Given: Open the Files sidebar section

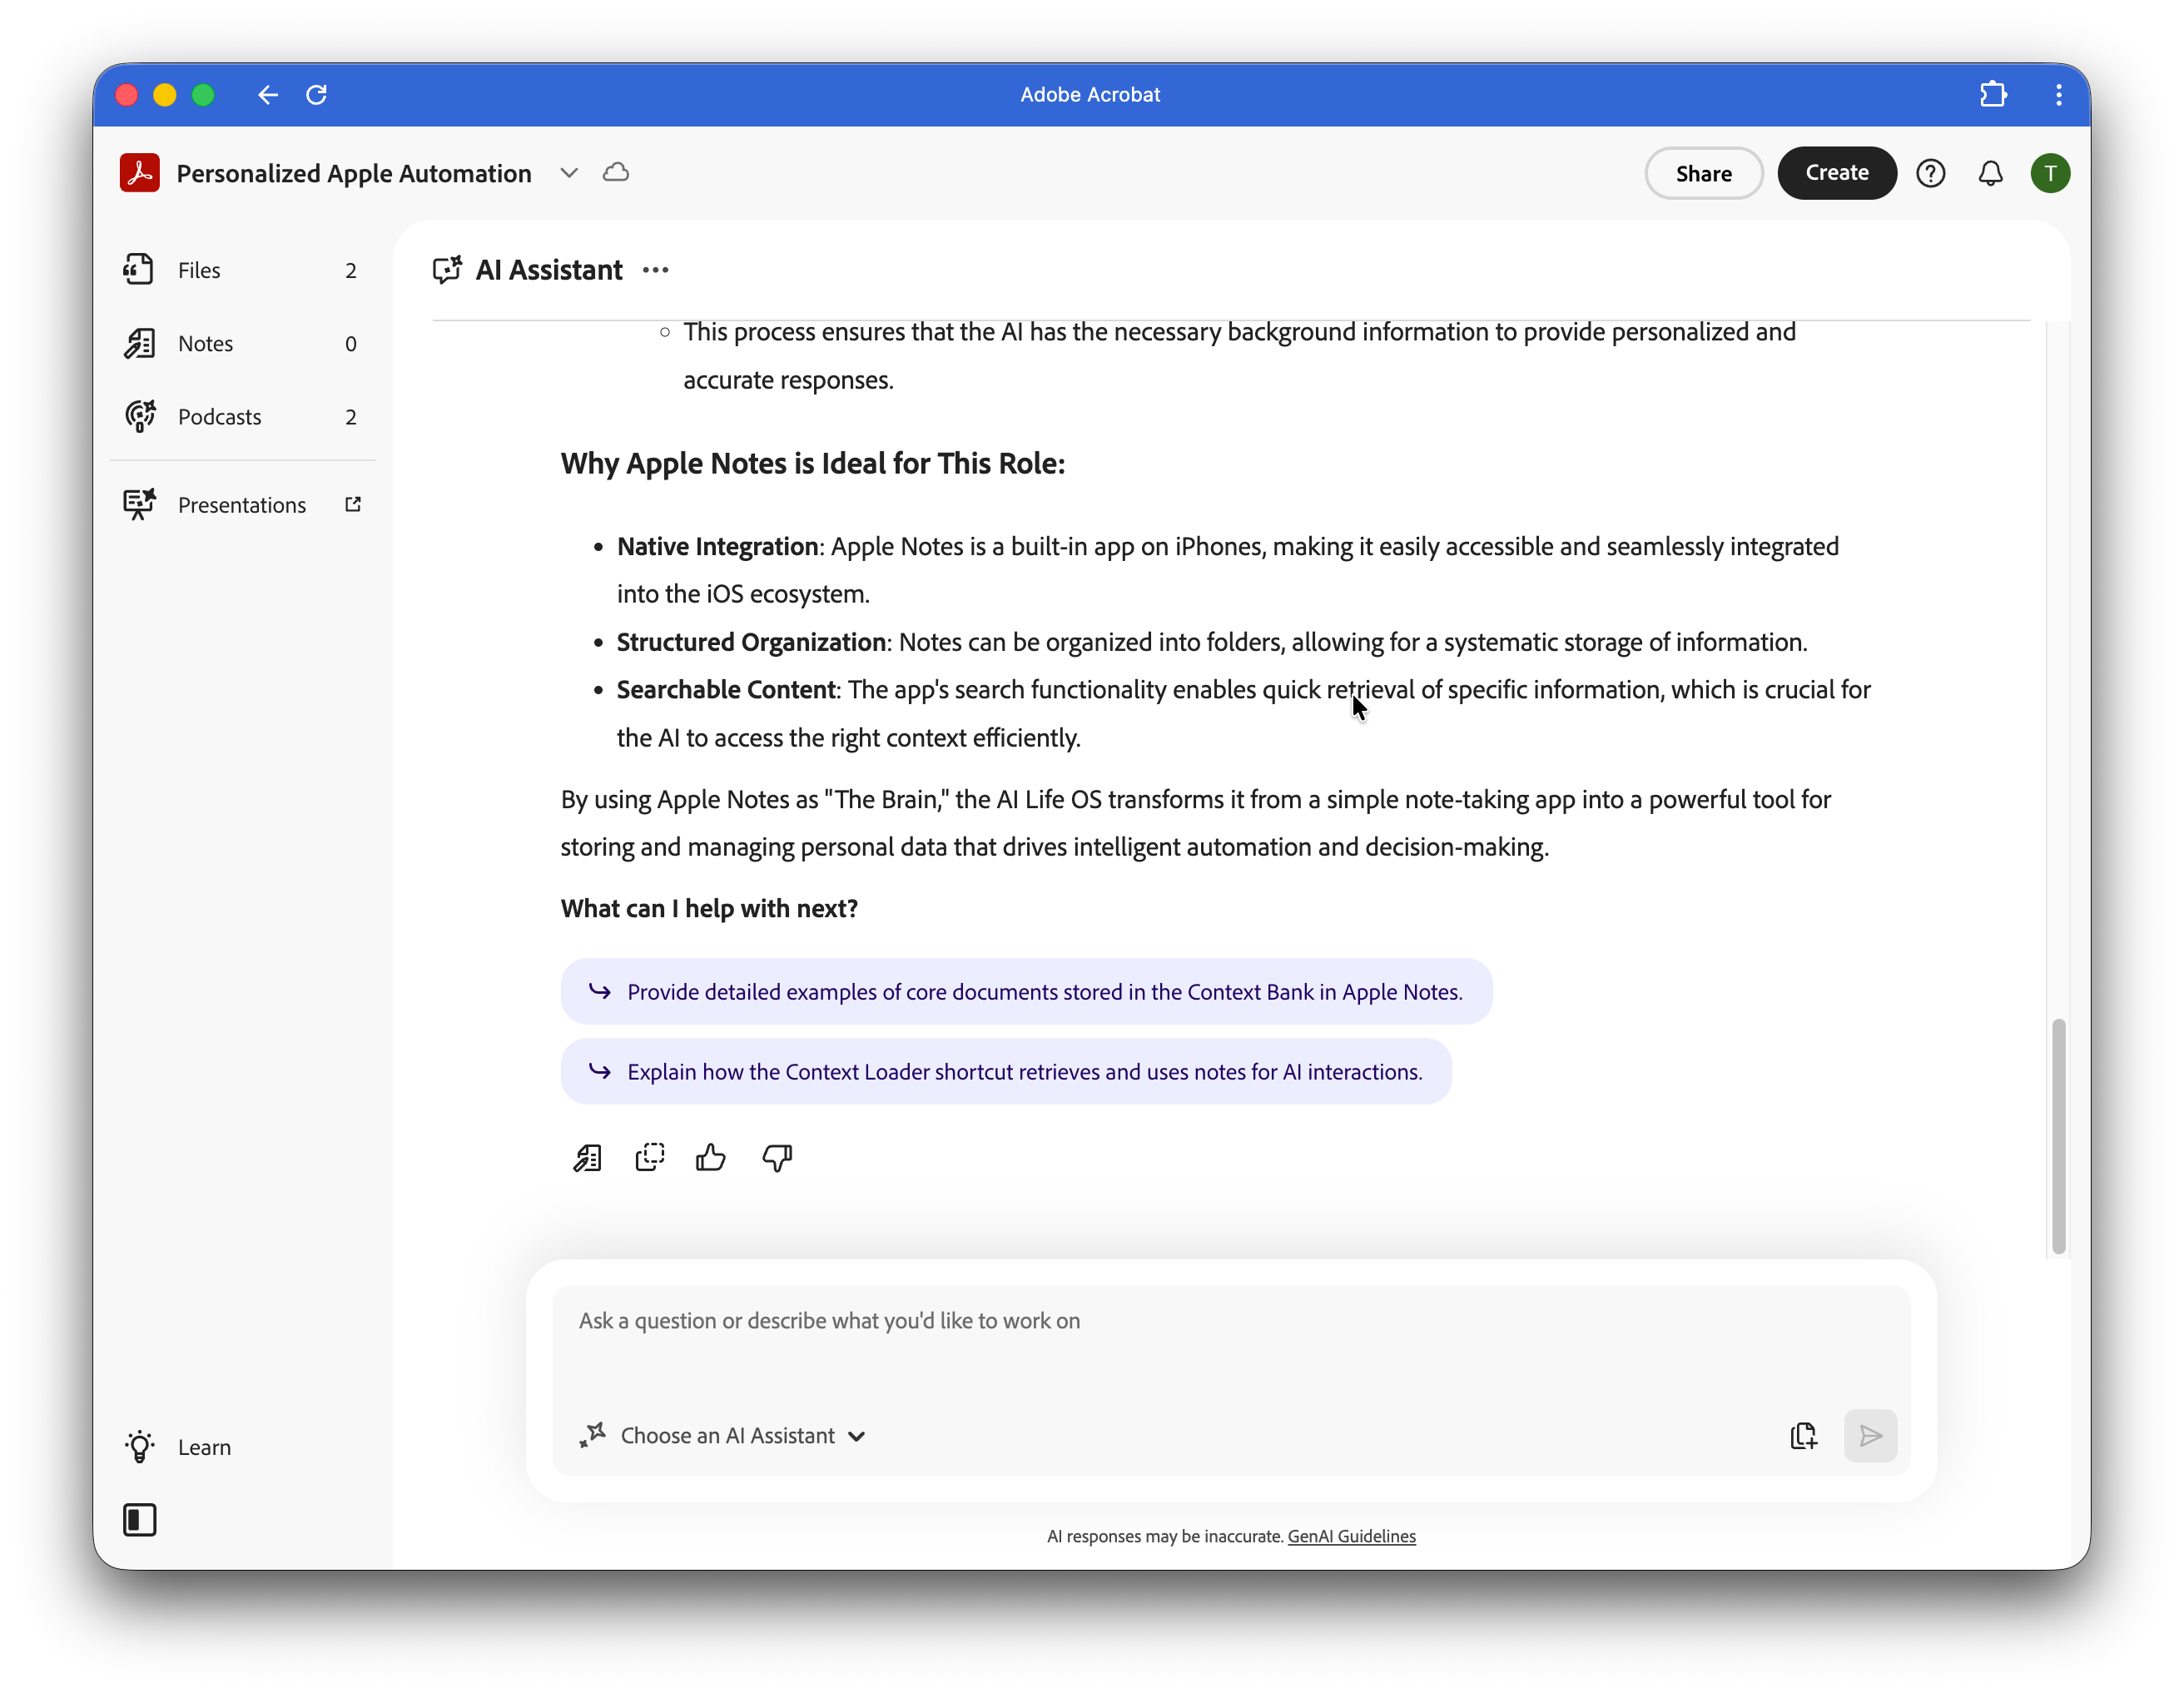Looking at the screenshot, I should point(199,271).
